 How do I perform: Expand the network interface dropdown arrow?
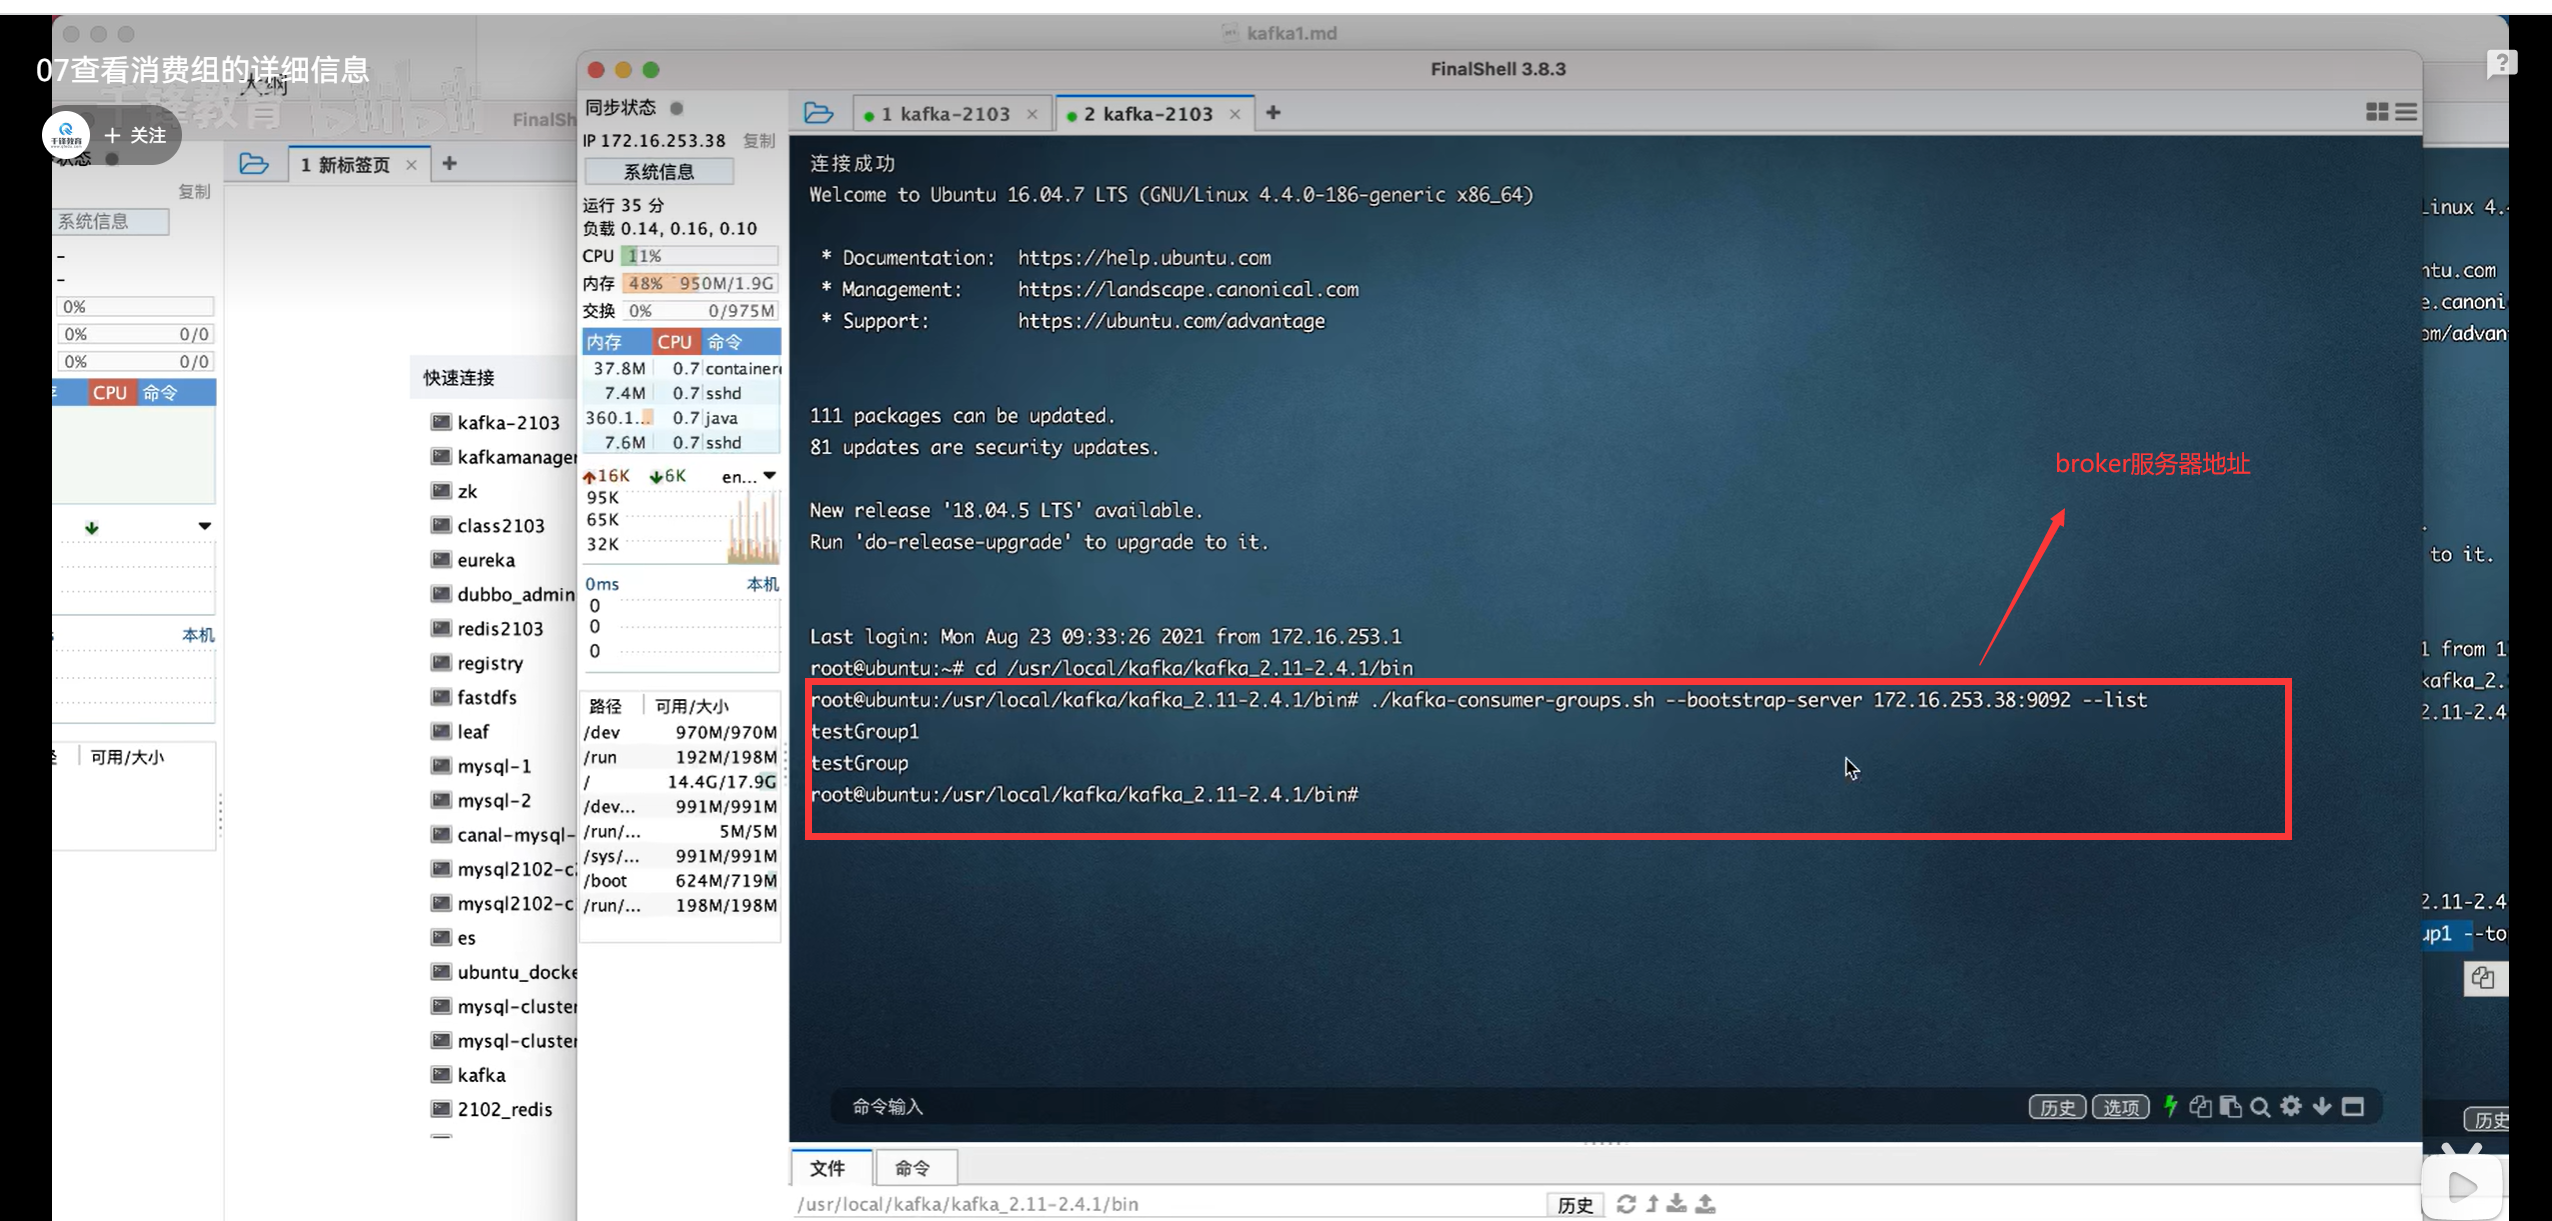point(769,476)
